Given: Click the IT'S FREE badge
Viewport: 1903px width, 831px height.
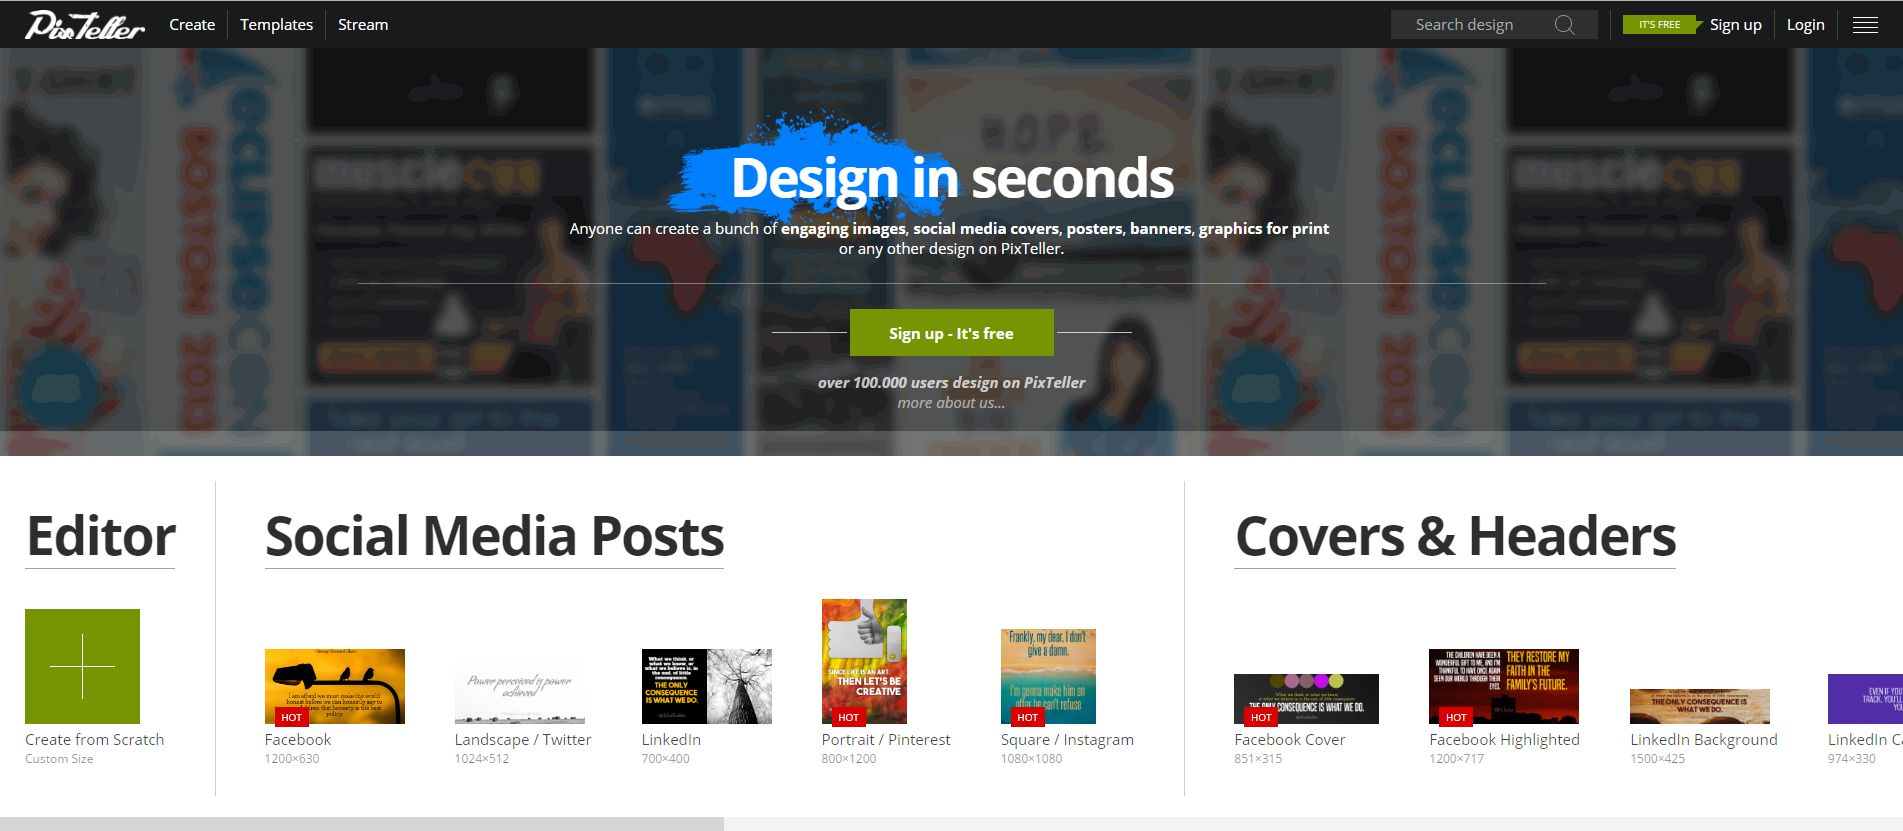Looking at the screenshot, I should coord(1661,25).
